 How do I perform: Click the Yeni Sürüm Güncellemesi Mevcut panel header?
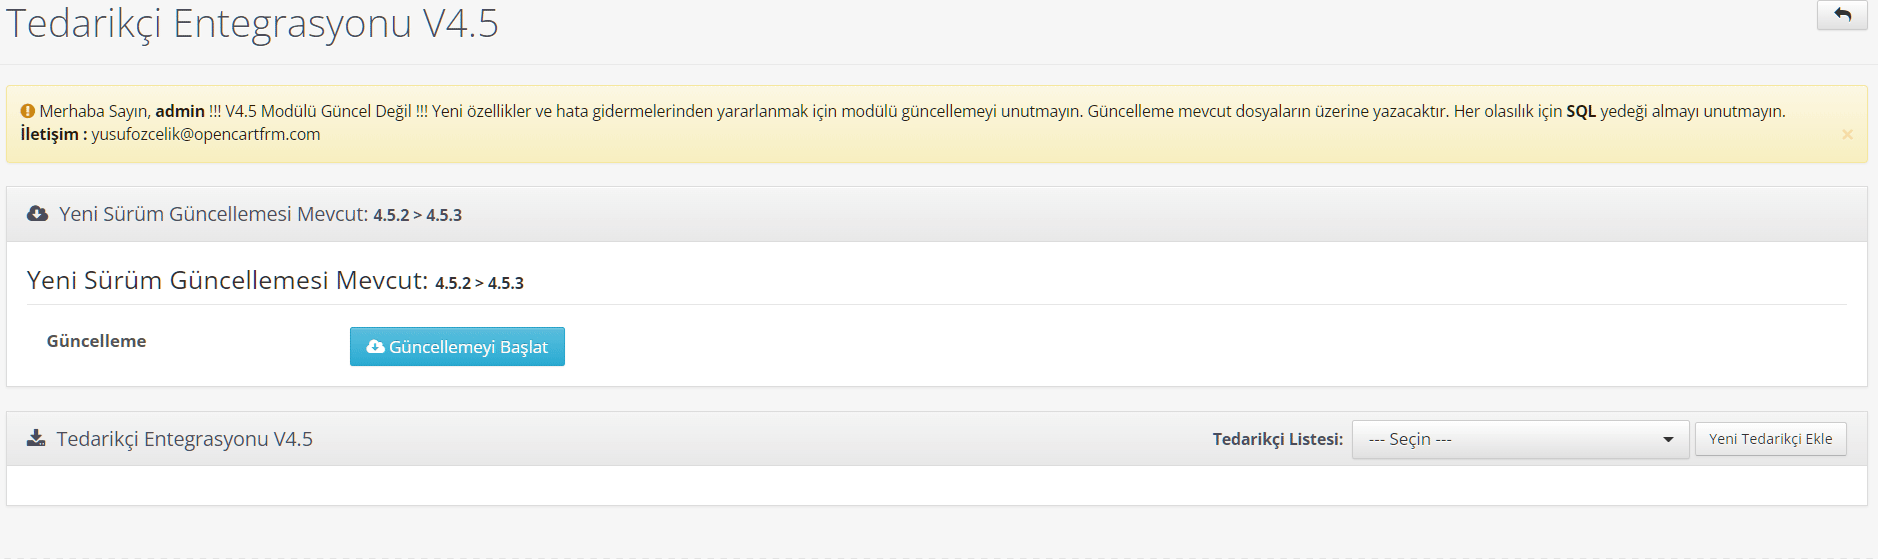[937, 214]
